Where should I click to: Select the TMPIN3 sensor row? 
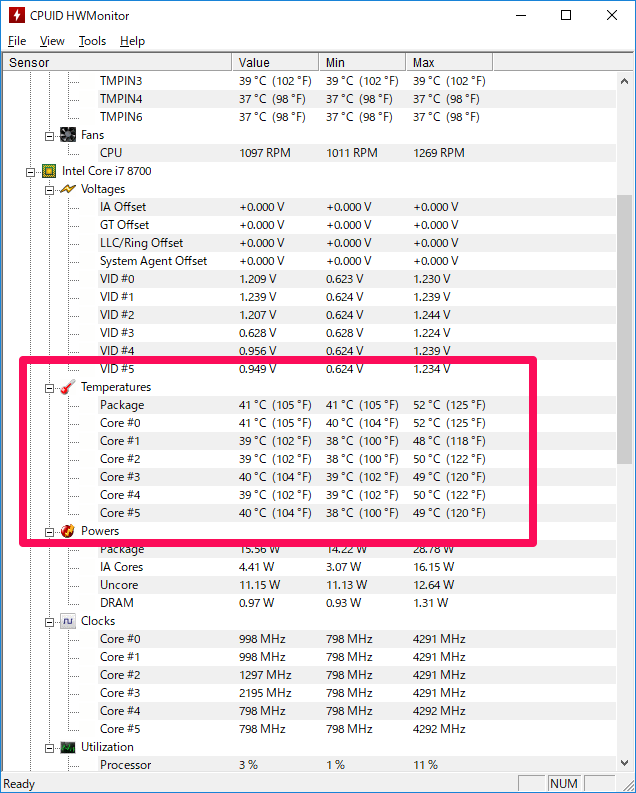357,81
